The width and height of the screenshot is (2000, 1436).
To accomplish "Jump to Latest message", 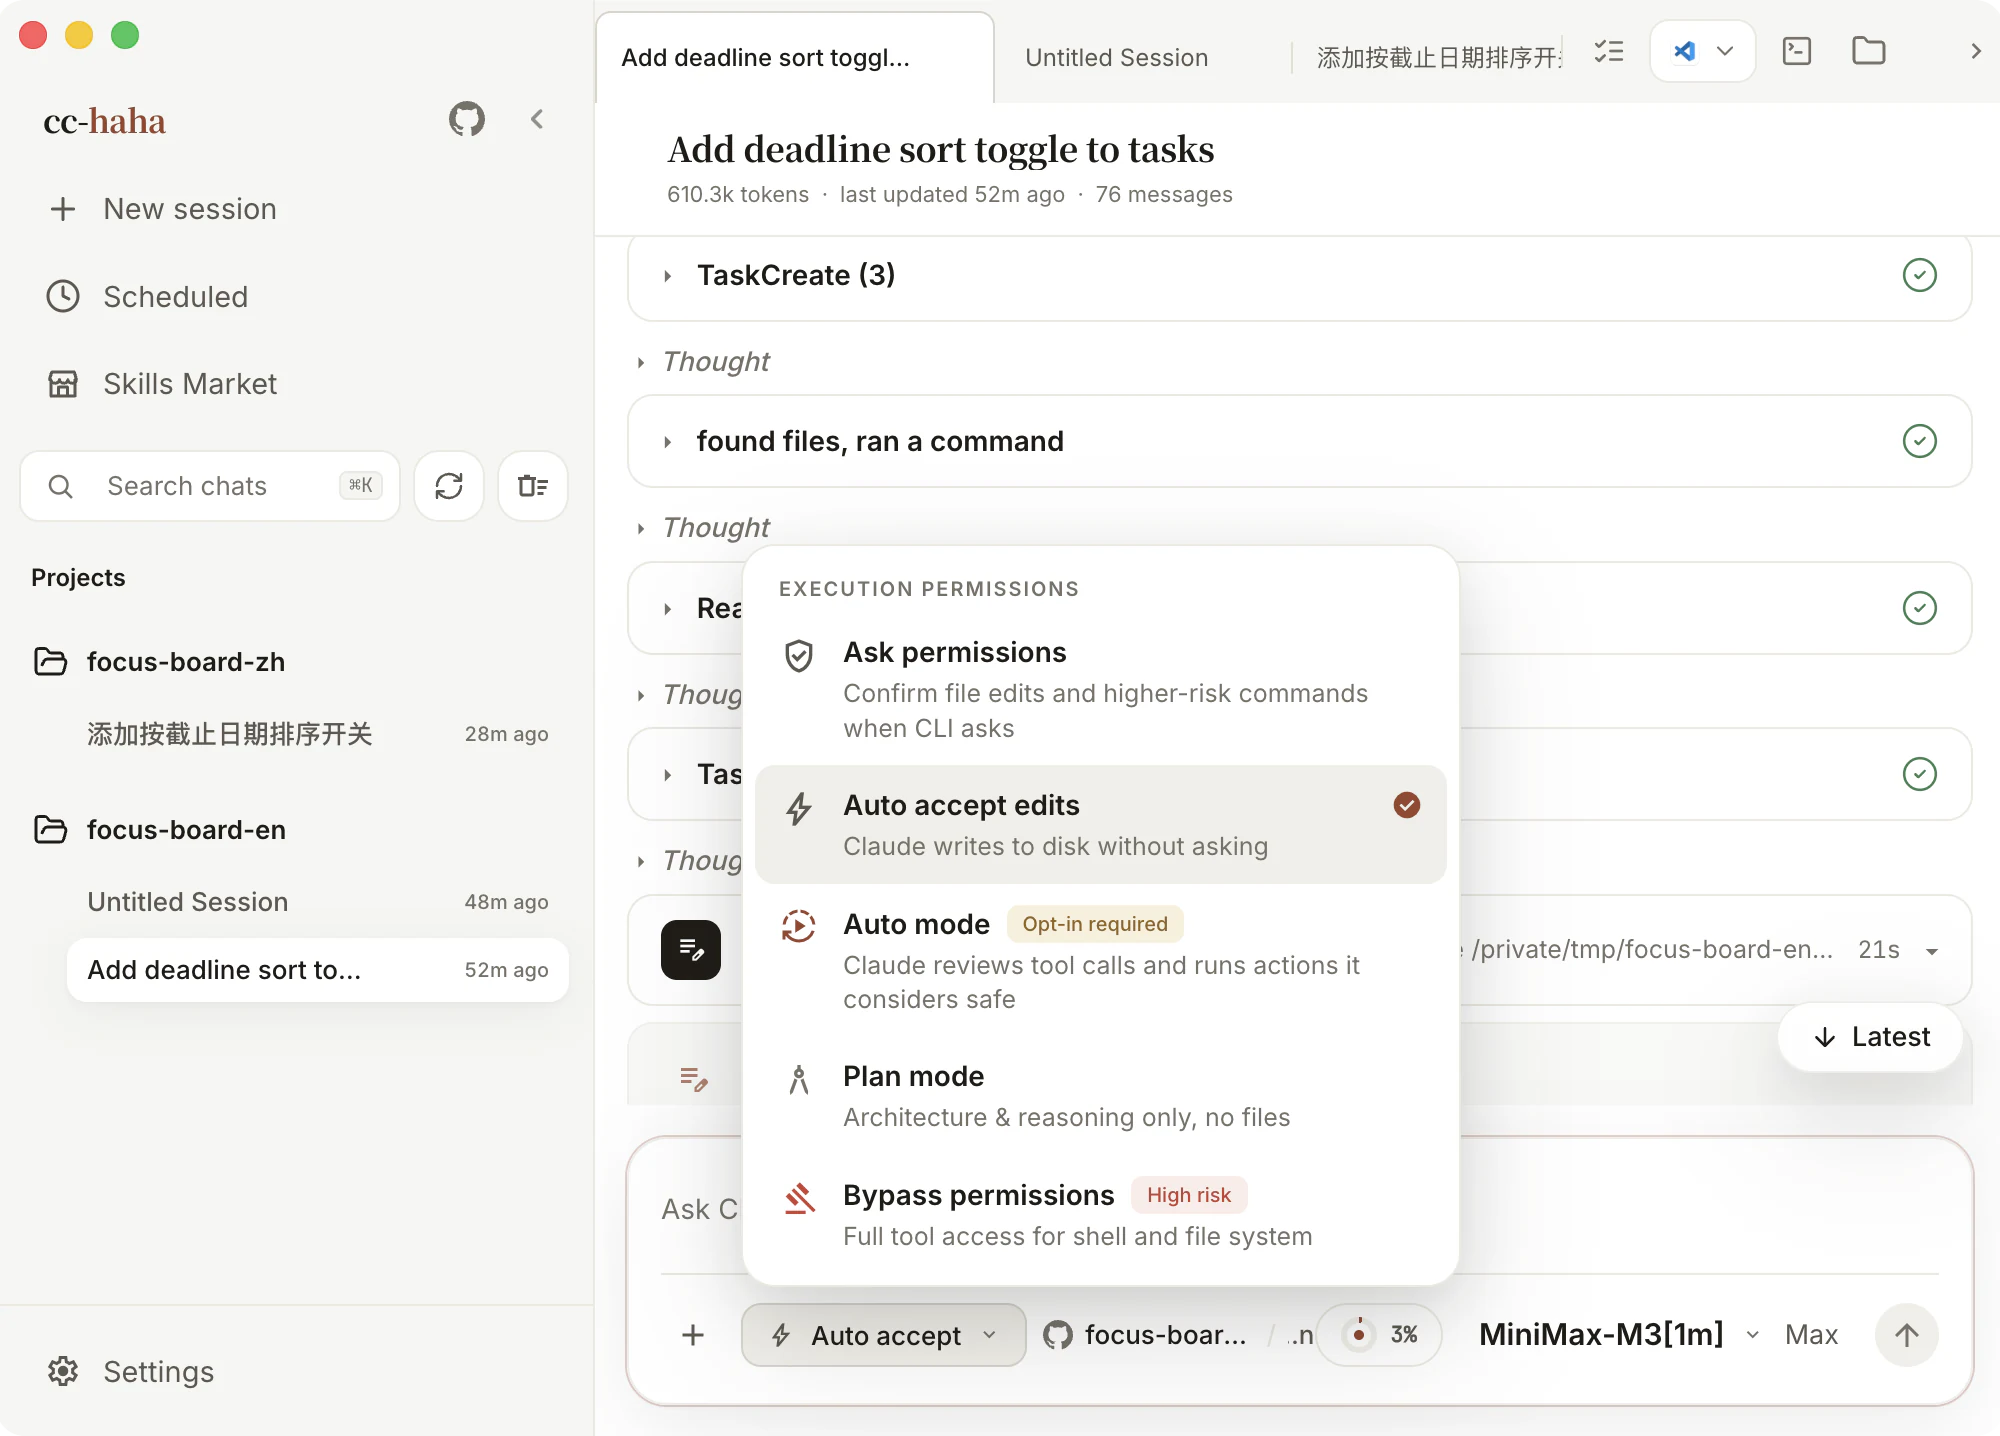I will pyautogui.click(x=1870, y=1037).
